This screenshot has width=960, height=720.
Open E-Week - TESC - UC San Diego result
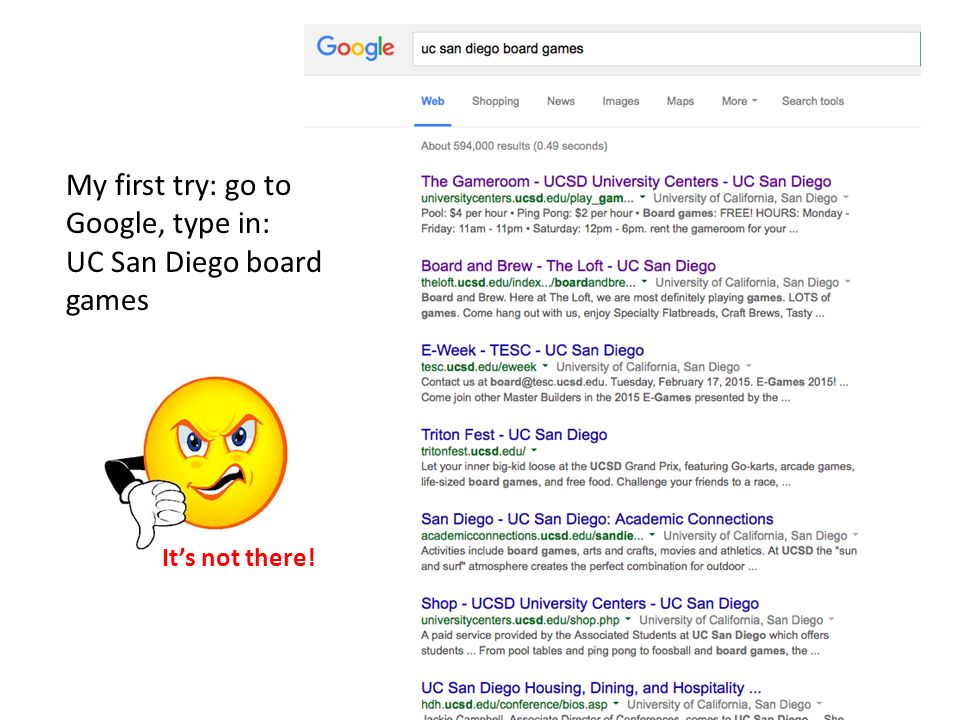[x=532, y=350]
